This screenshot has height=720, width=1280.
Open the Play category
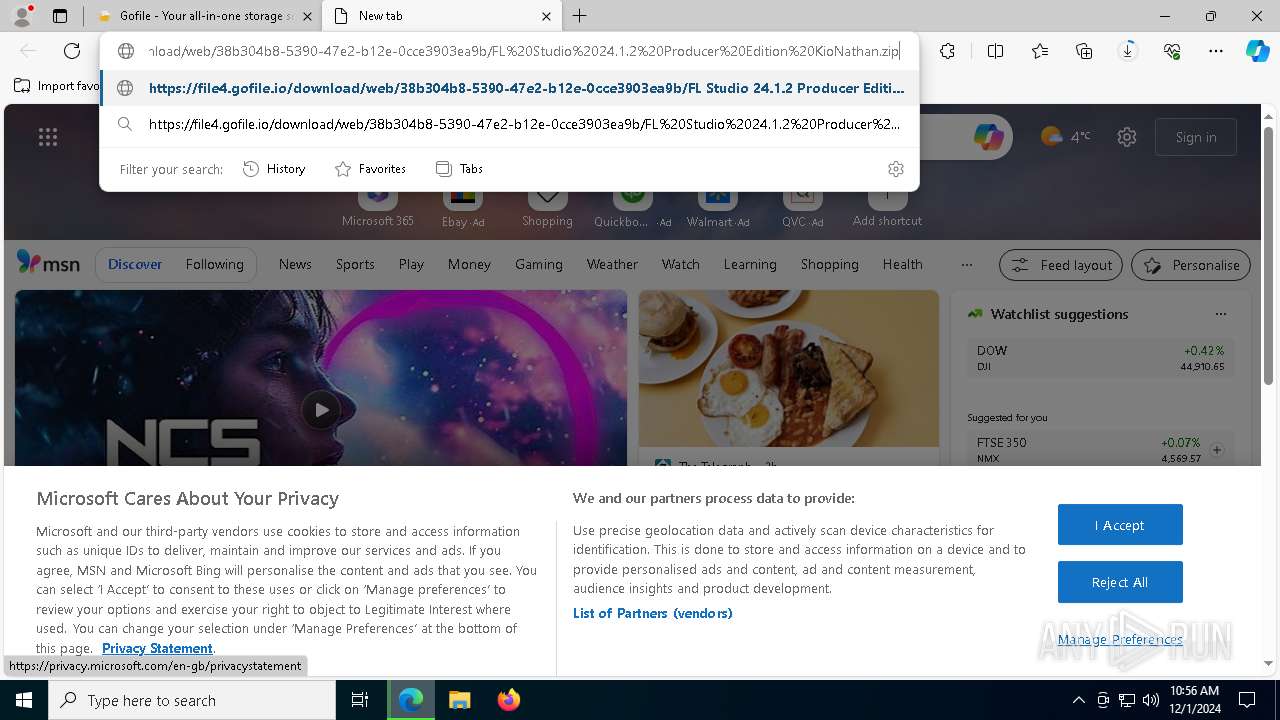(x=411, y=264)
